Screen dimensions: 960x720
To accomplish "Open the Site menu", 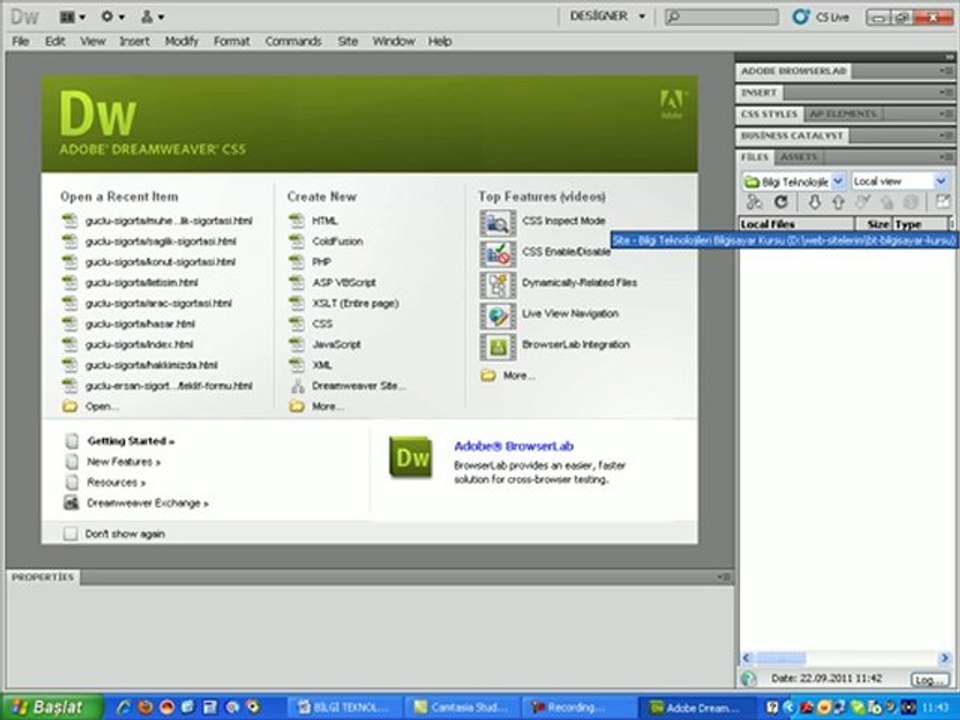I will pos(348,41).
